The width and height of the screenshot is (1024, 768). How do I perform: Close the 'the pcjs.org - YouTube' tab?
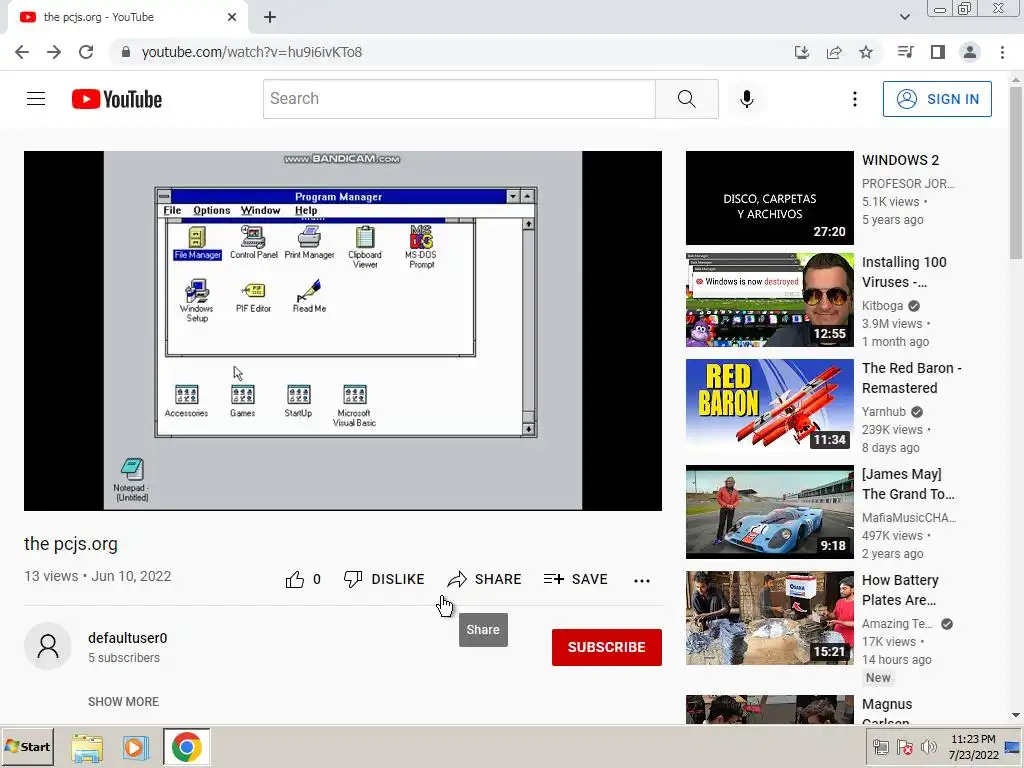pos(232,17)
